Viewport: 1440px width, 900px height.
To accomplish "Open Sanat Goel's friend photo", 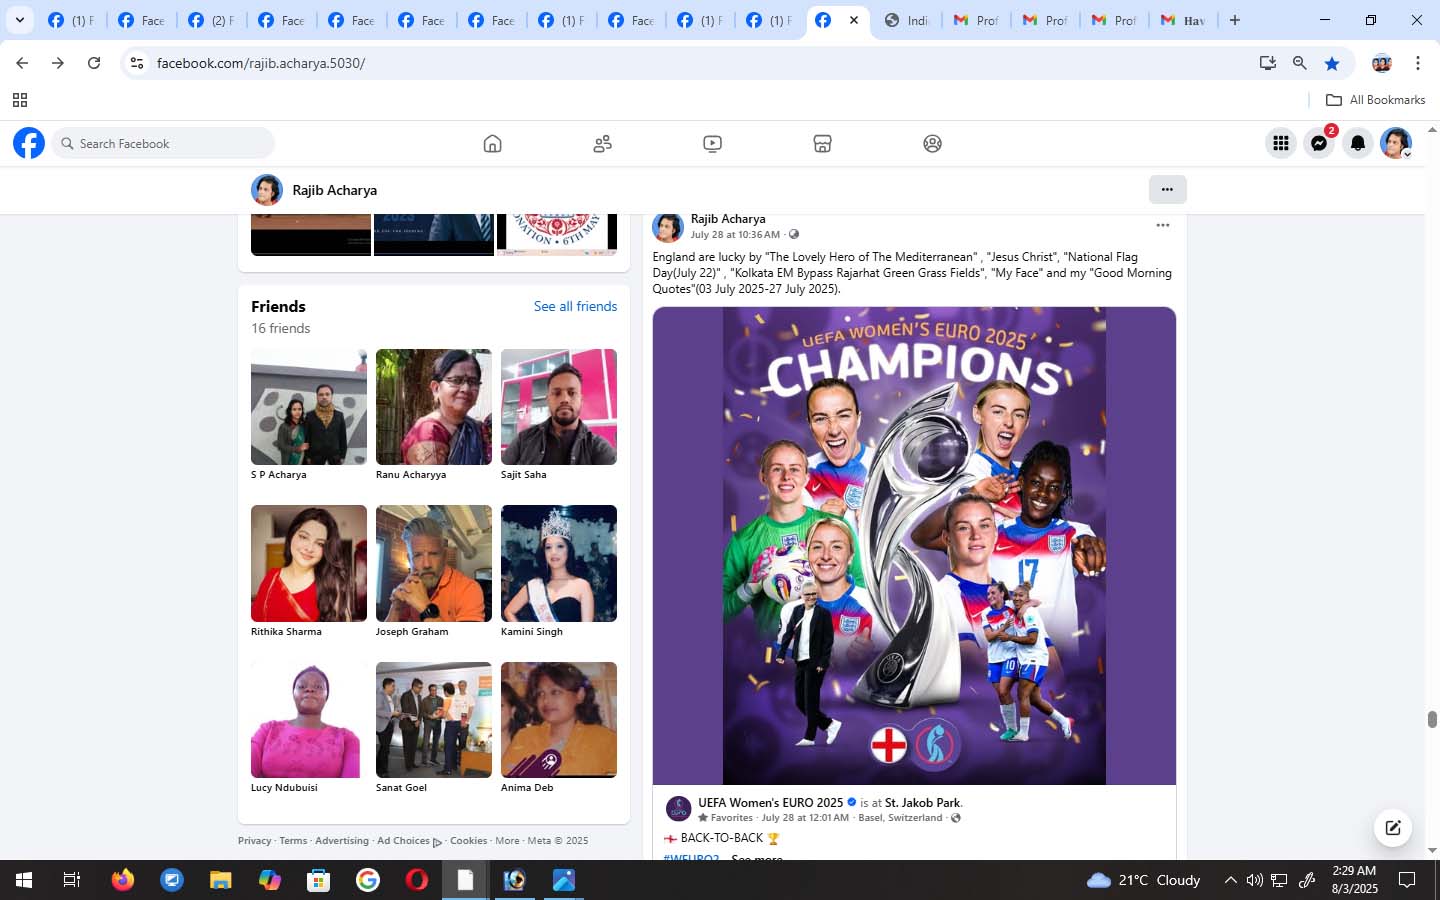I will click(434, 720).
